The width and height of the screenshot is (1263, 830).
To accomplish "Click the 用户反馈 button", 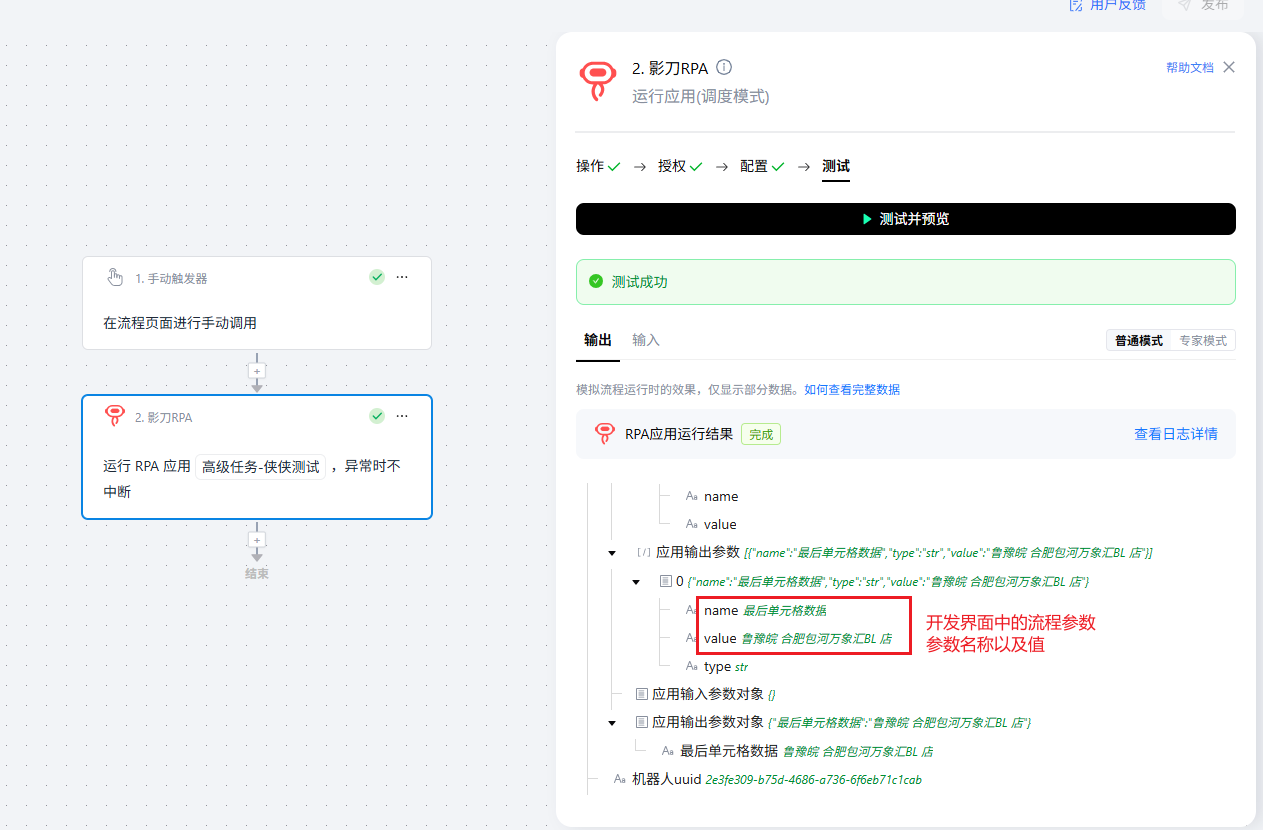I will tap(1107, 5).
